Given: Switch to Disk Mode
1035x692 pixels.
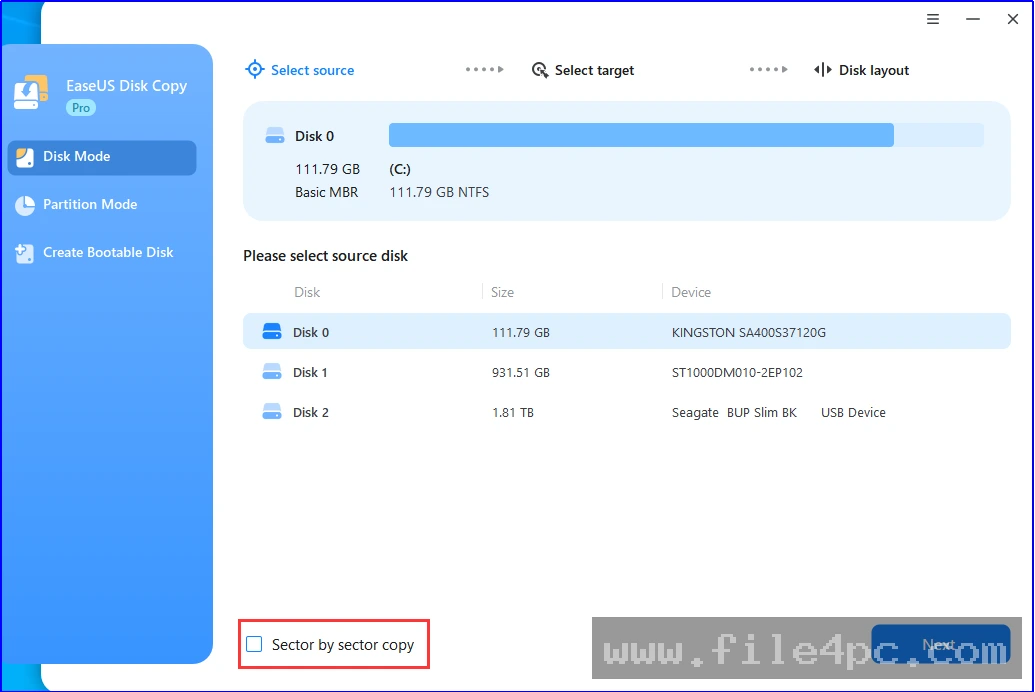Looking at the screenshot, I should point(102,157).
